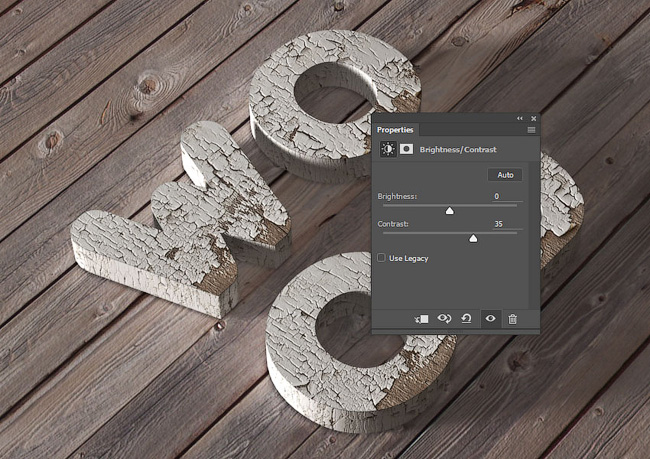
Task: Click the Contrast value field showing 35
Action: (x=507, y=224)
